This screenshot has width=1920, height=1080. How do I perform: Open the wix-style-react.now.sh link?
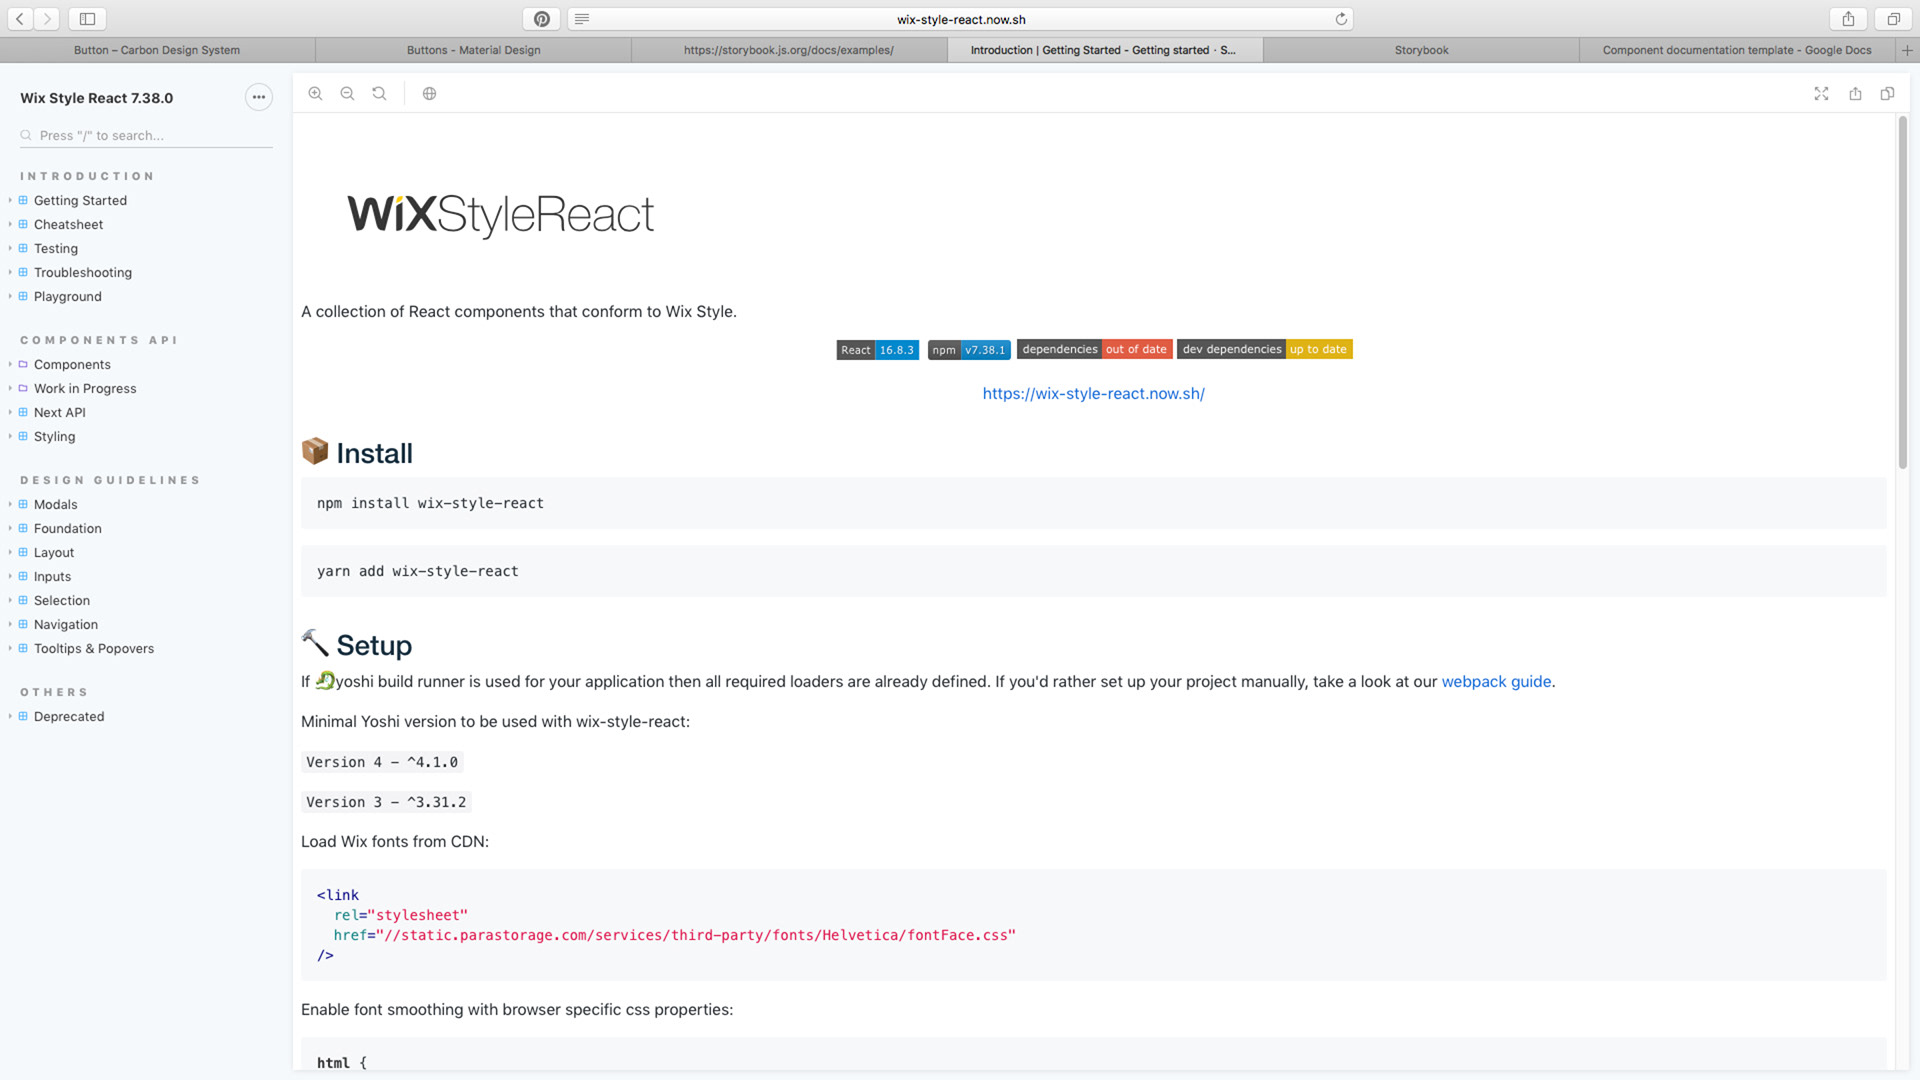pyautogui.click(x=1093, y=393)
